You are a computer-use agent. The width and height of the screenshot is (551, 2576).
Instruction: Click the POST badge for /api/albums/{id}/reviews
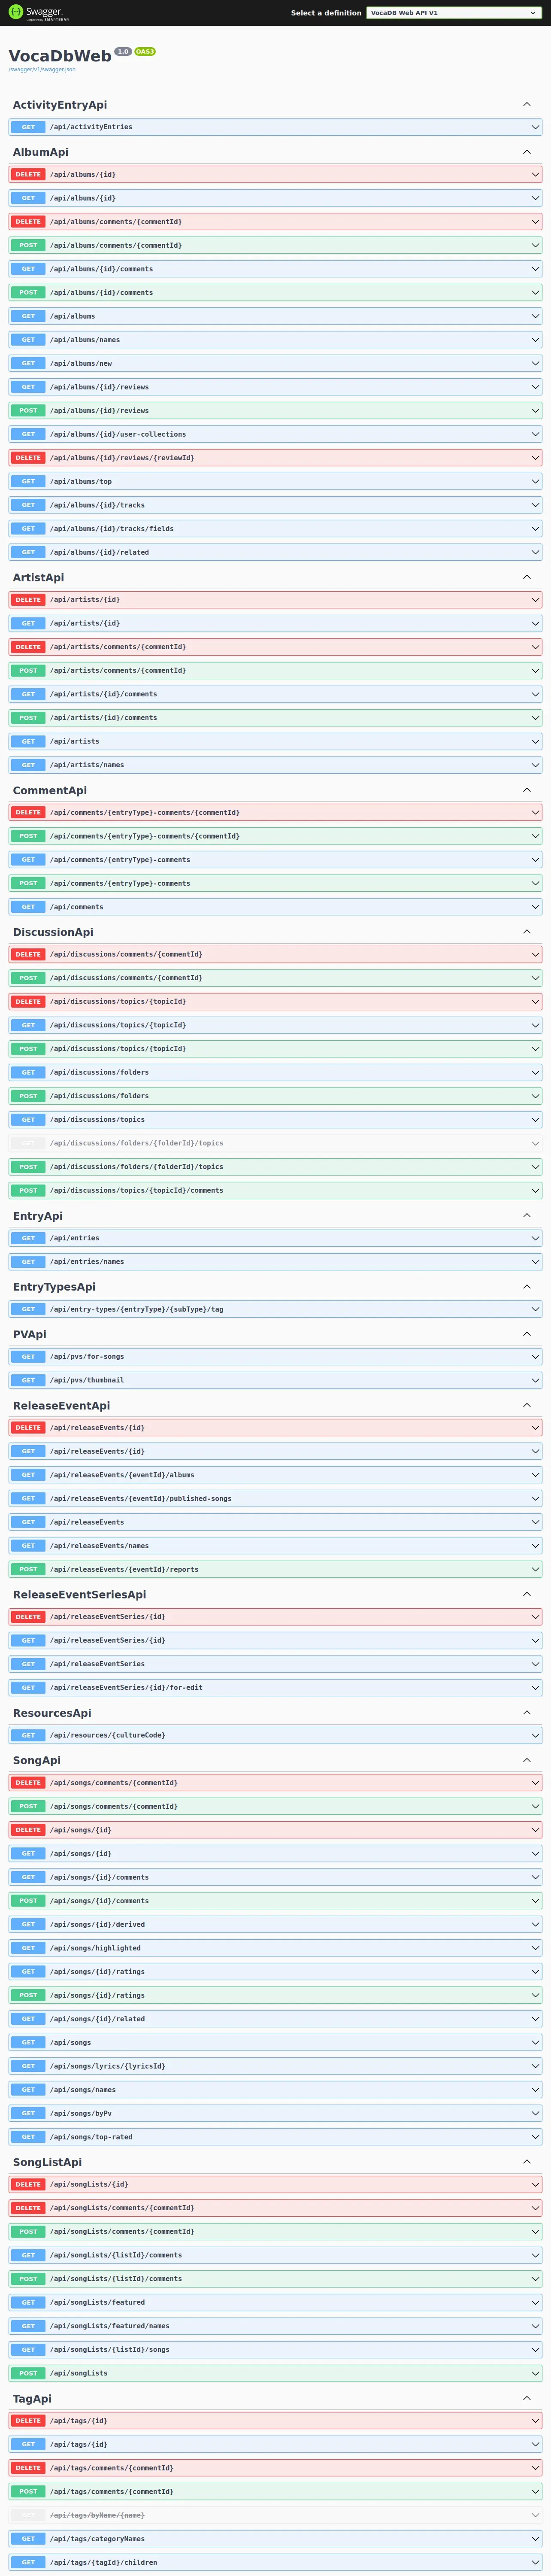(28, 410)
